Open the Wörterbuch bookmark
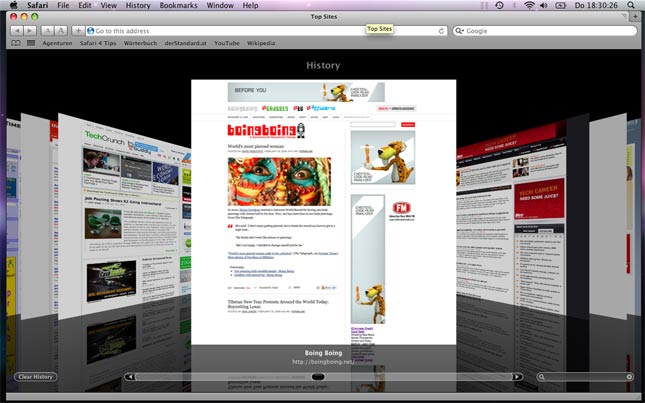 (140, 43)
